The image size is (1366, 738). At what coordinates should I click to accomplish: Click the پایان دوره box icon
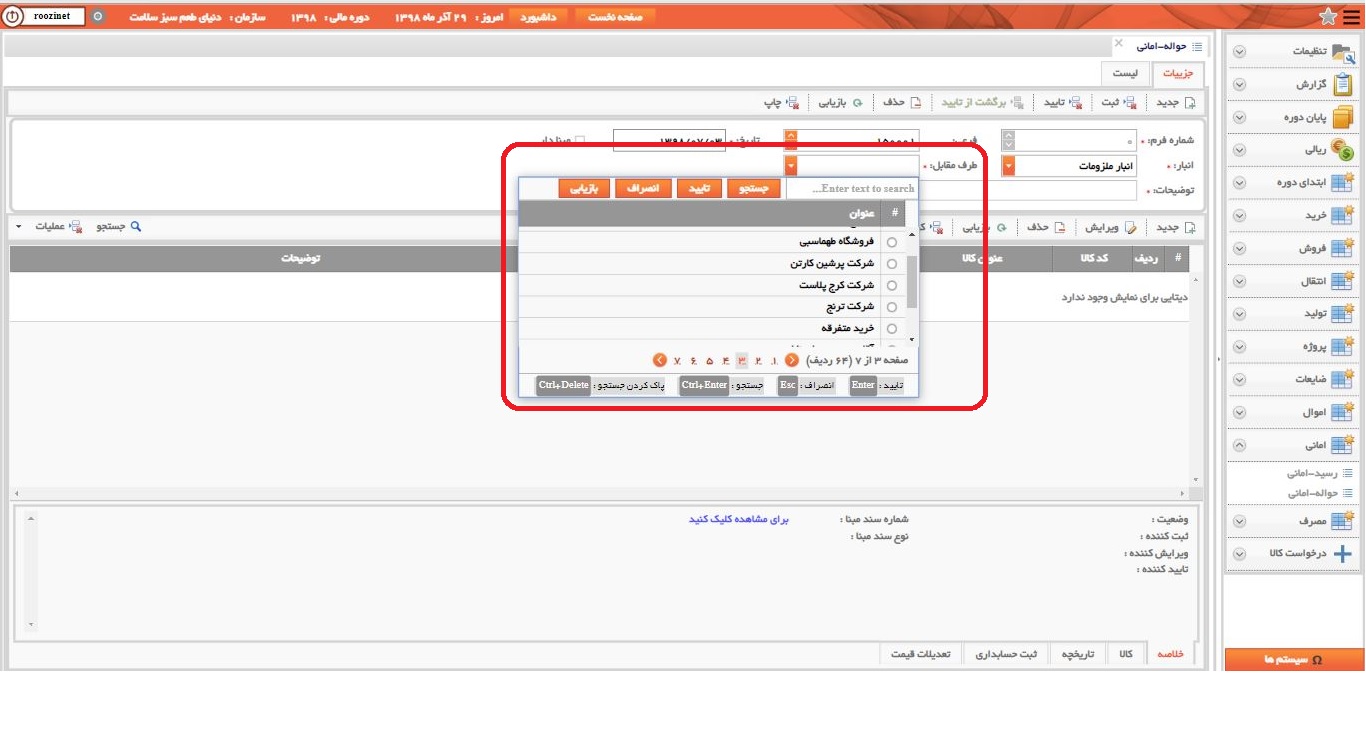click(1343, 117)
